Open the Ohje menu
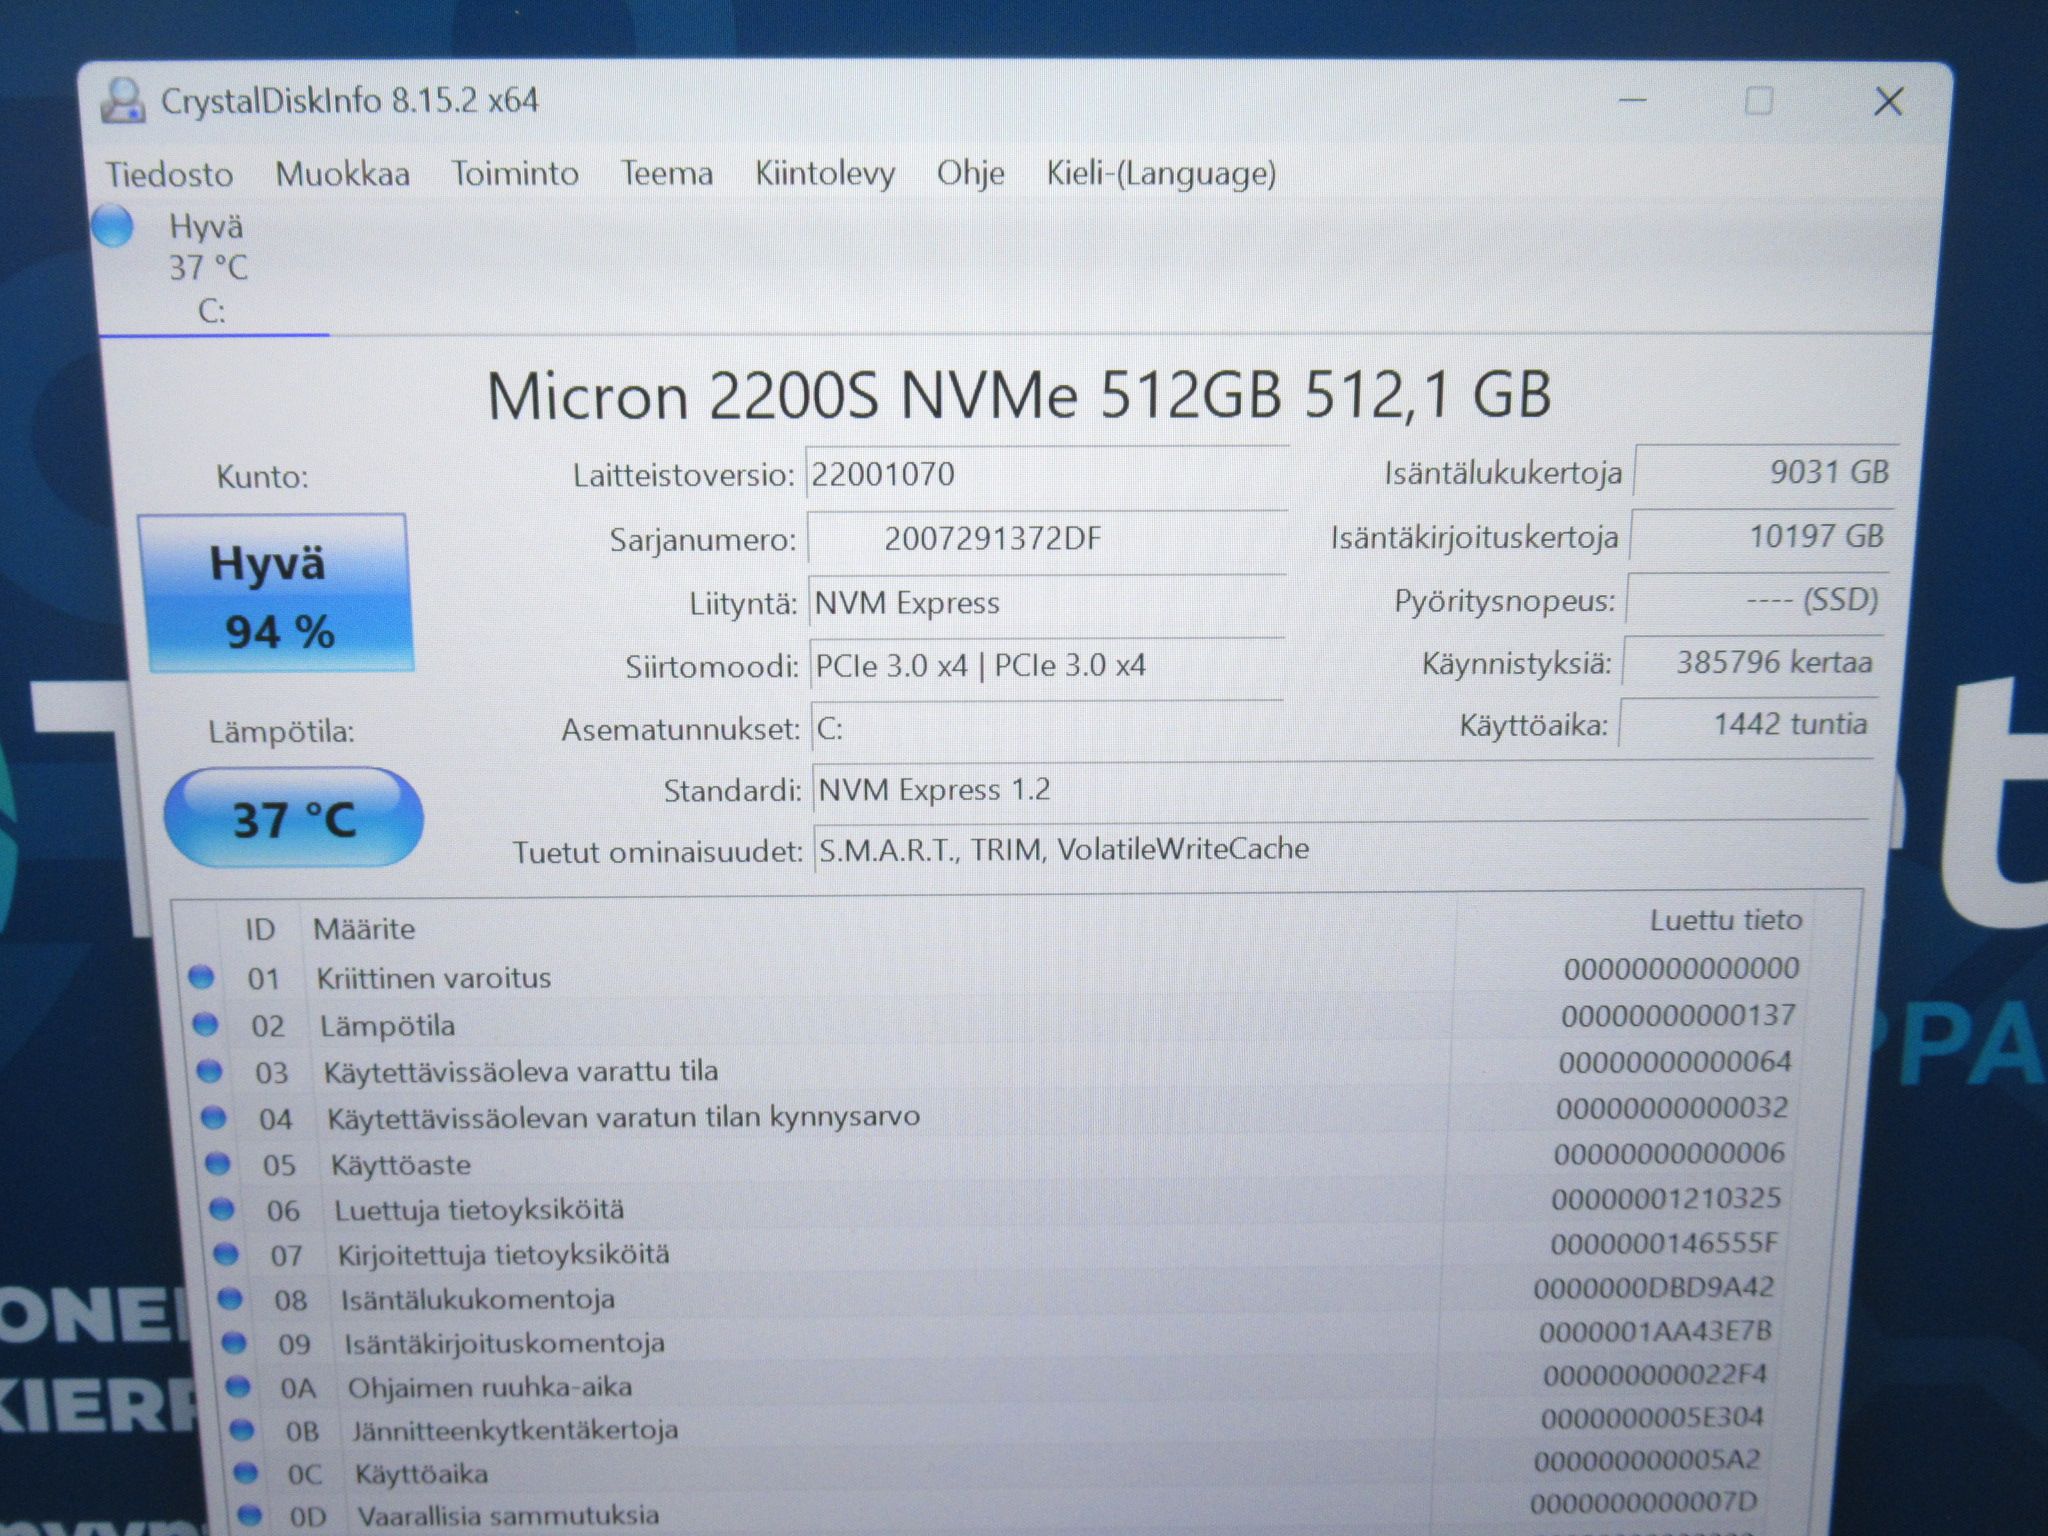 tap(971, 173)
